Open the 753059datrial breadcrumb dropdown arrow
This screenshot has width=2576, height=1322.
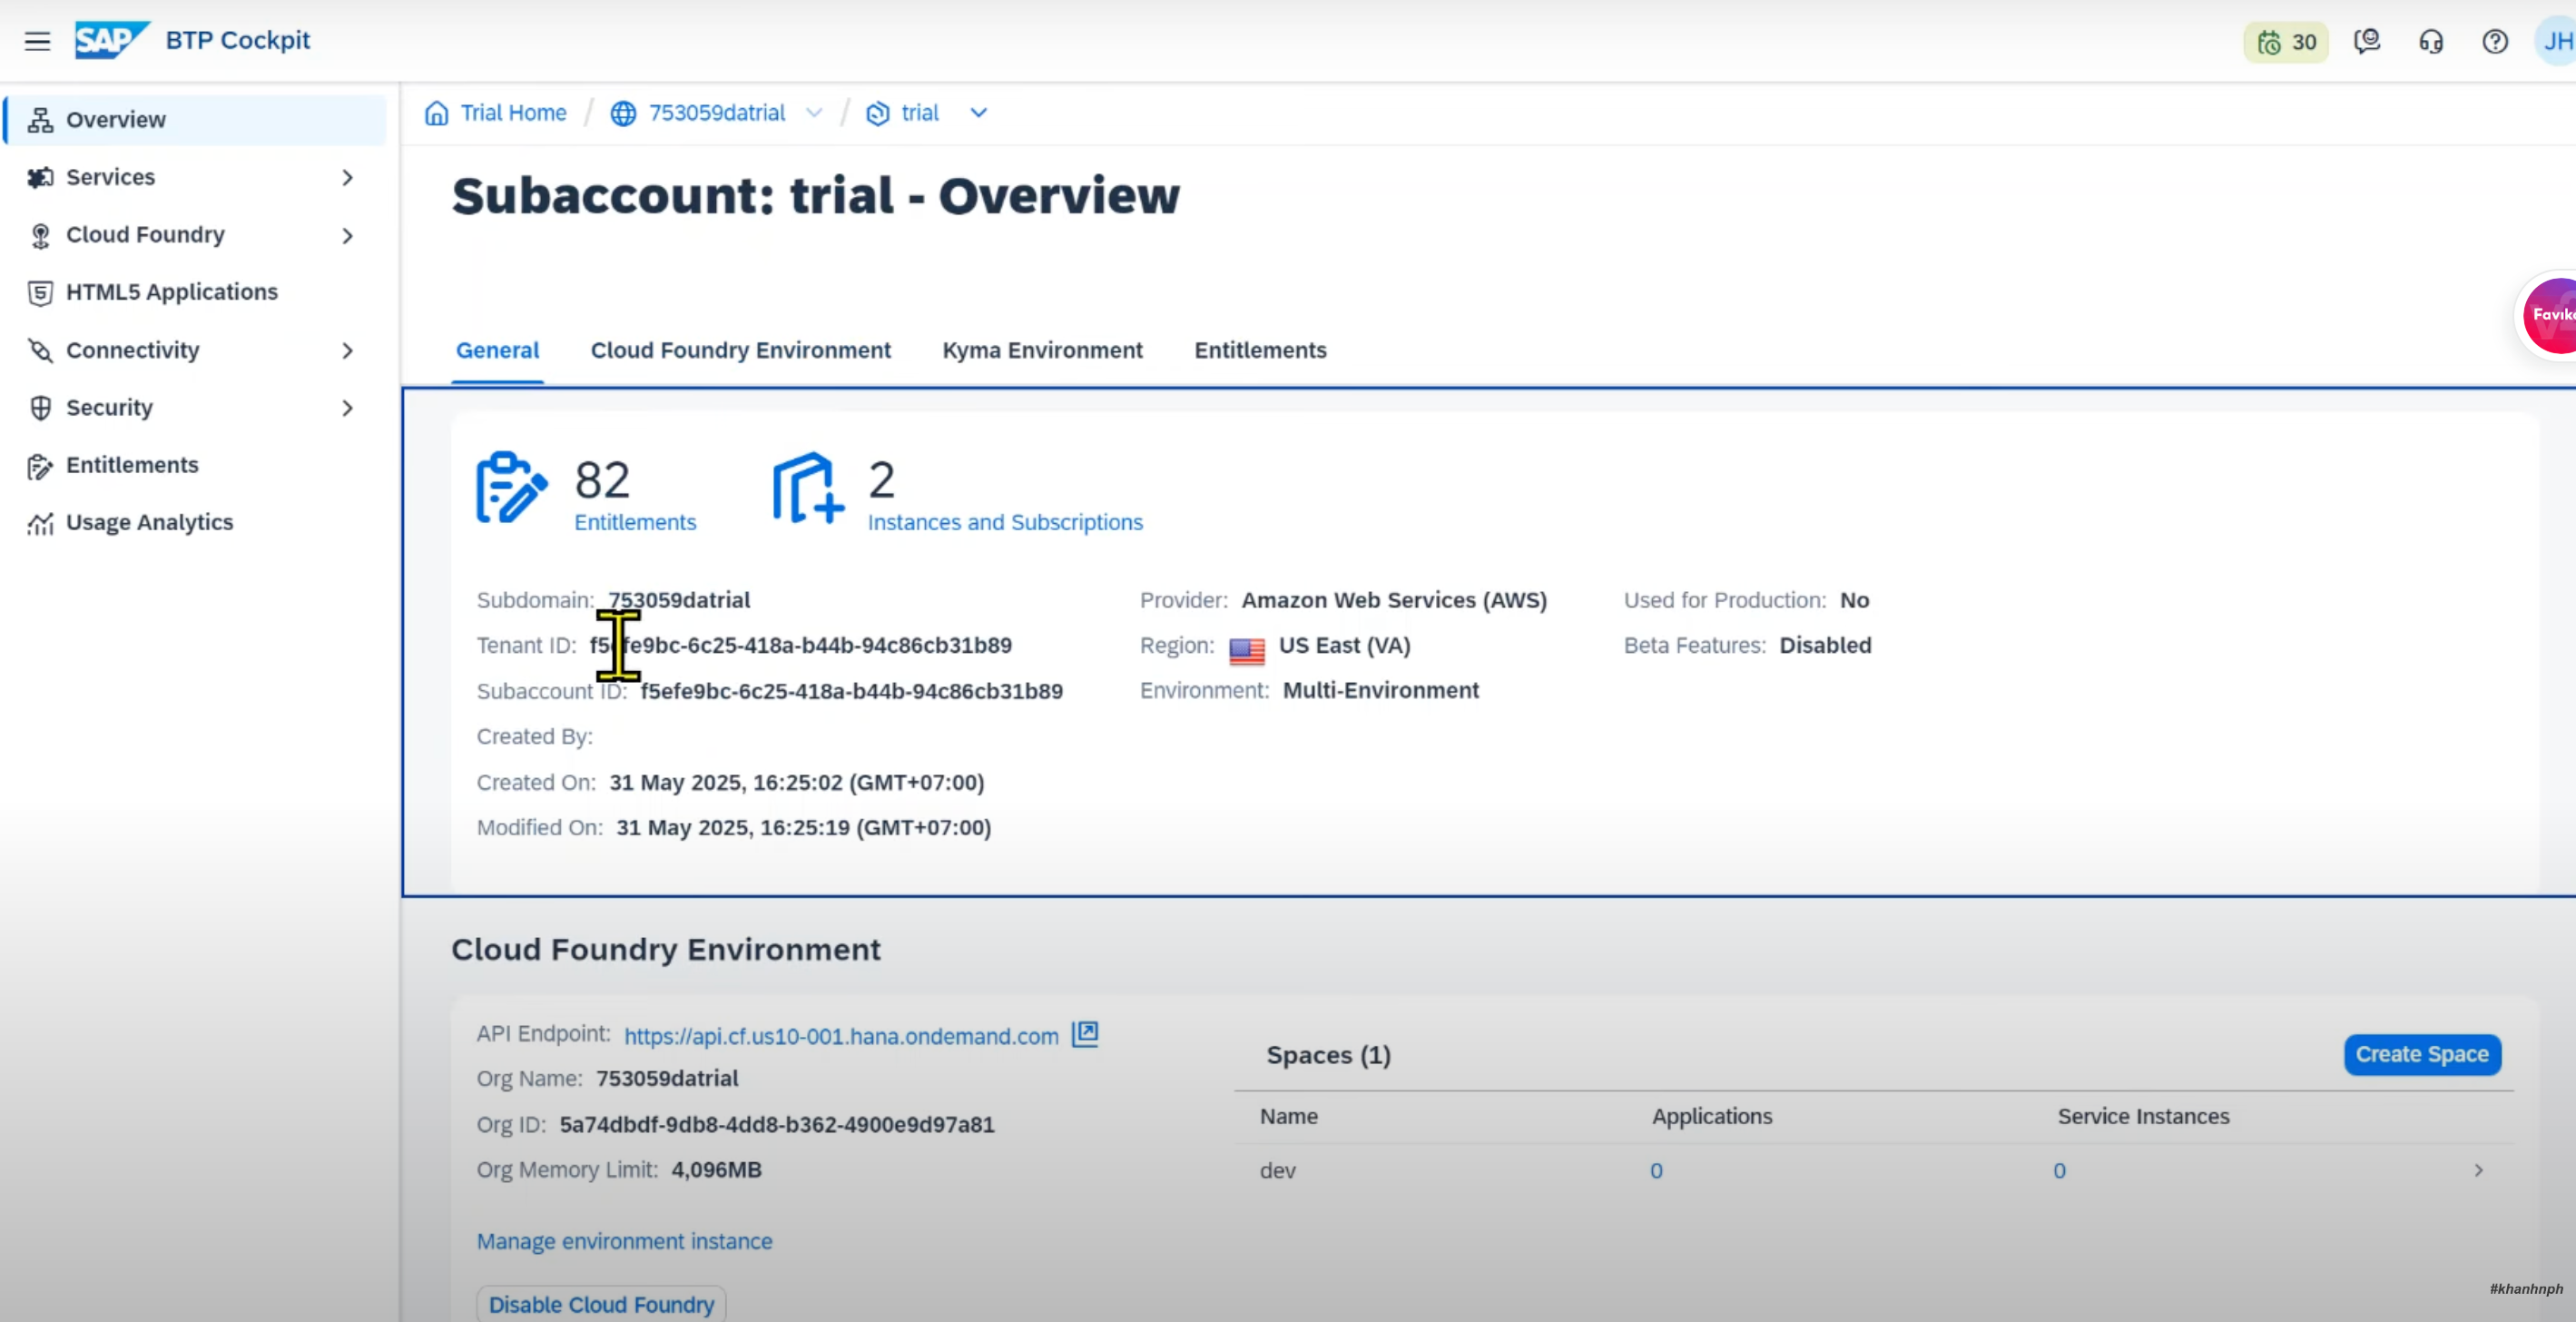point(814,113)
